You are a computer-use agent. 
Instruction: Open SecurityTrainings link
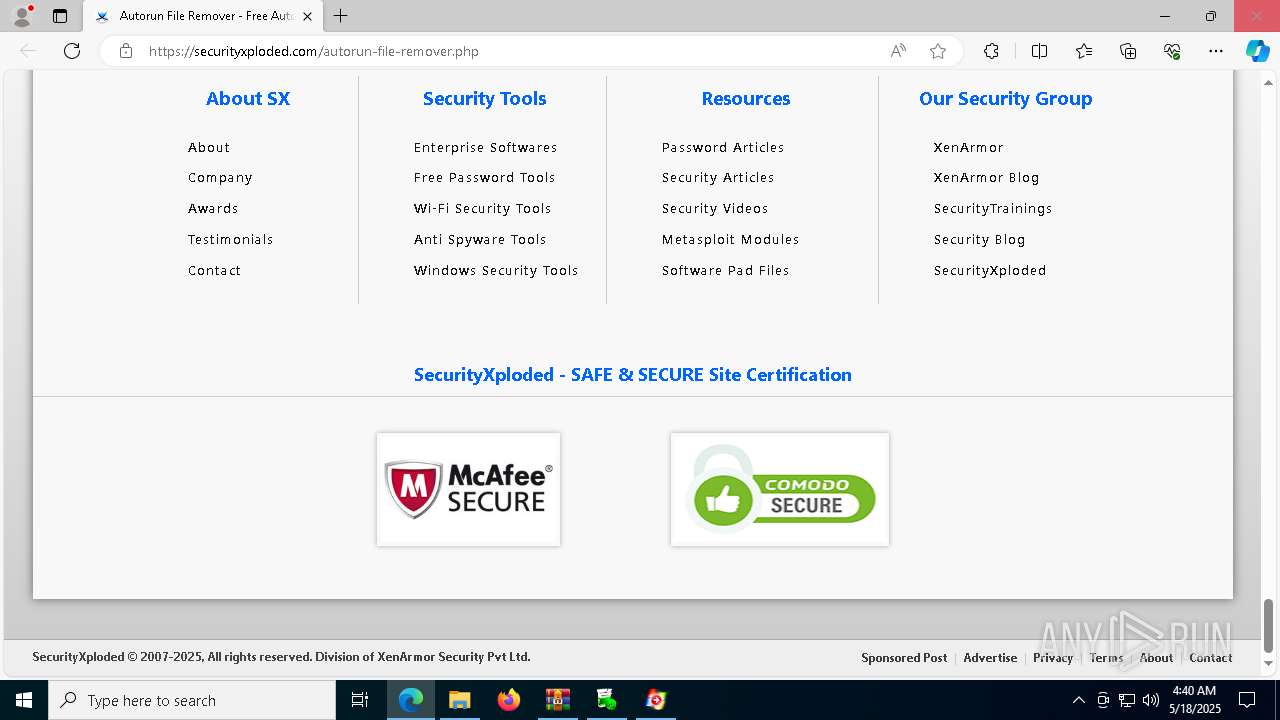coord(993,209)
